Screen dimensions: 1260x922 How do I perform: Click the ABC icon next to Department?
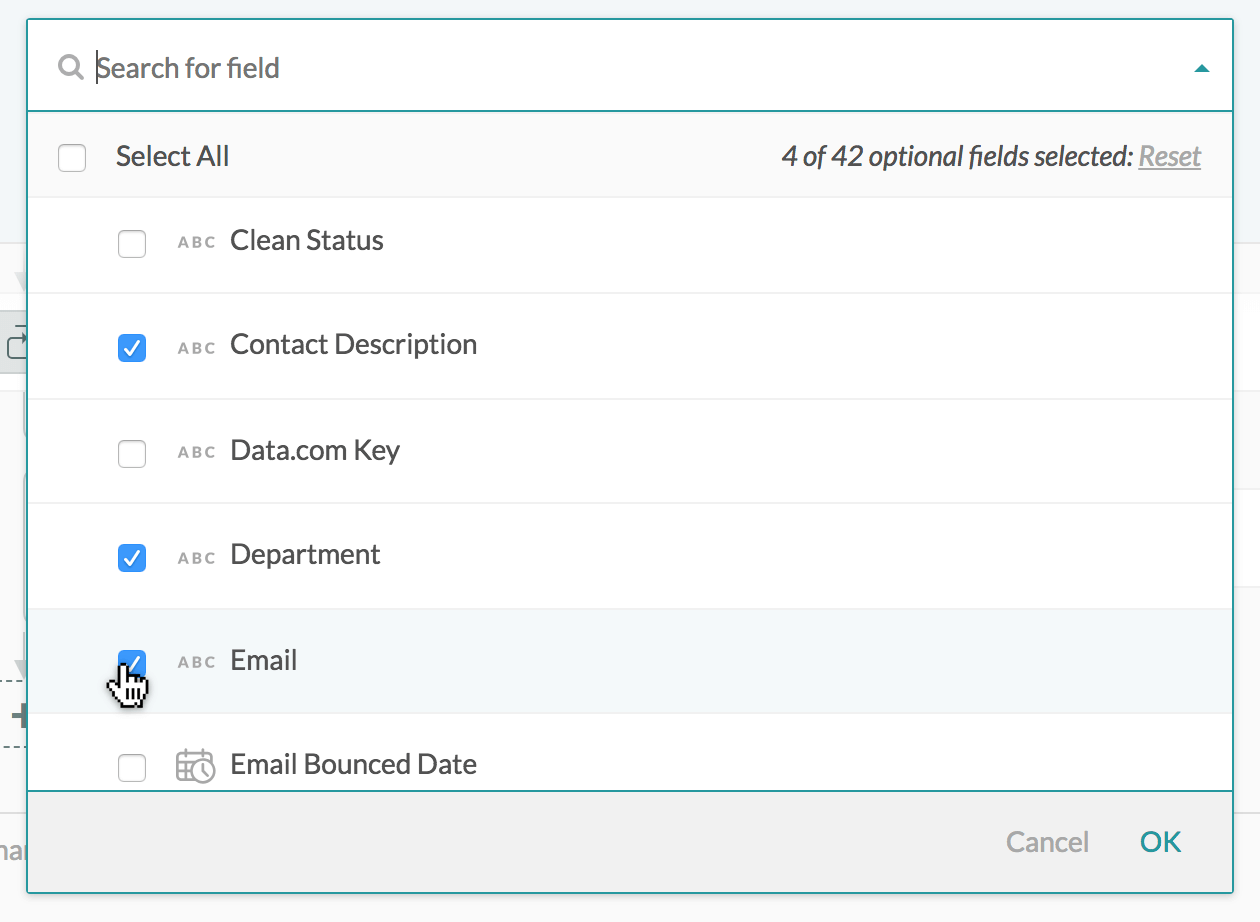tap(196, 557)
